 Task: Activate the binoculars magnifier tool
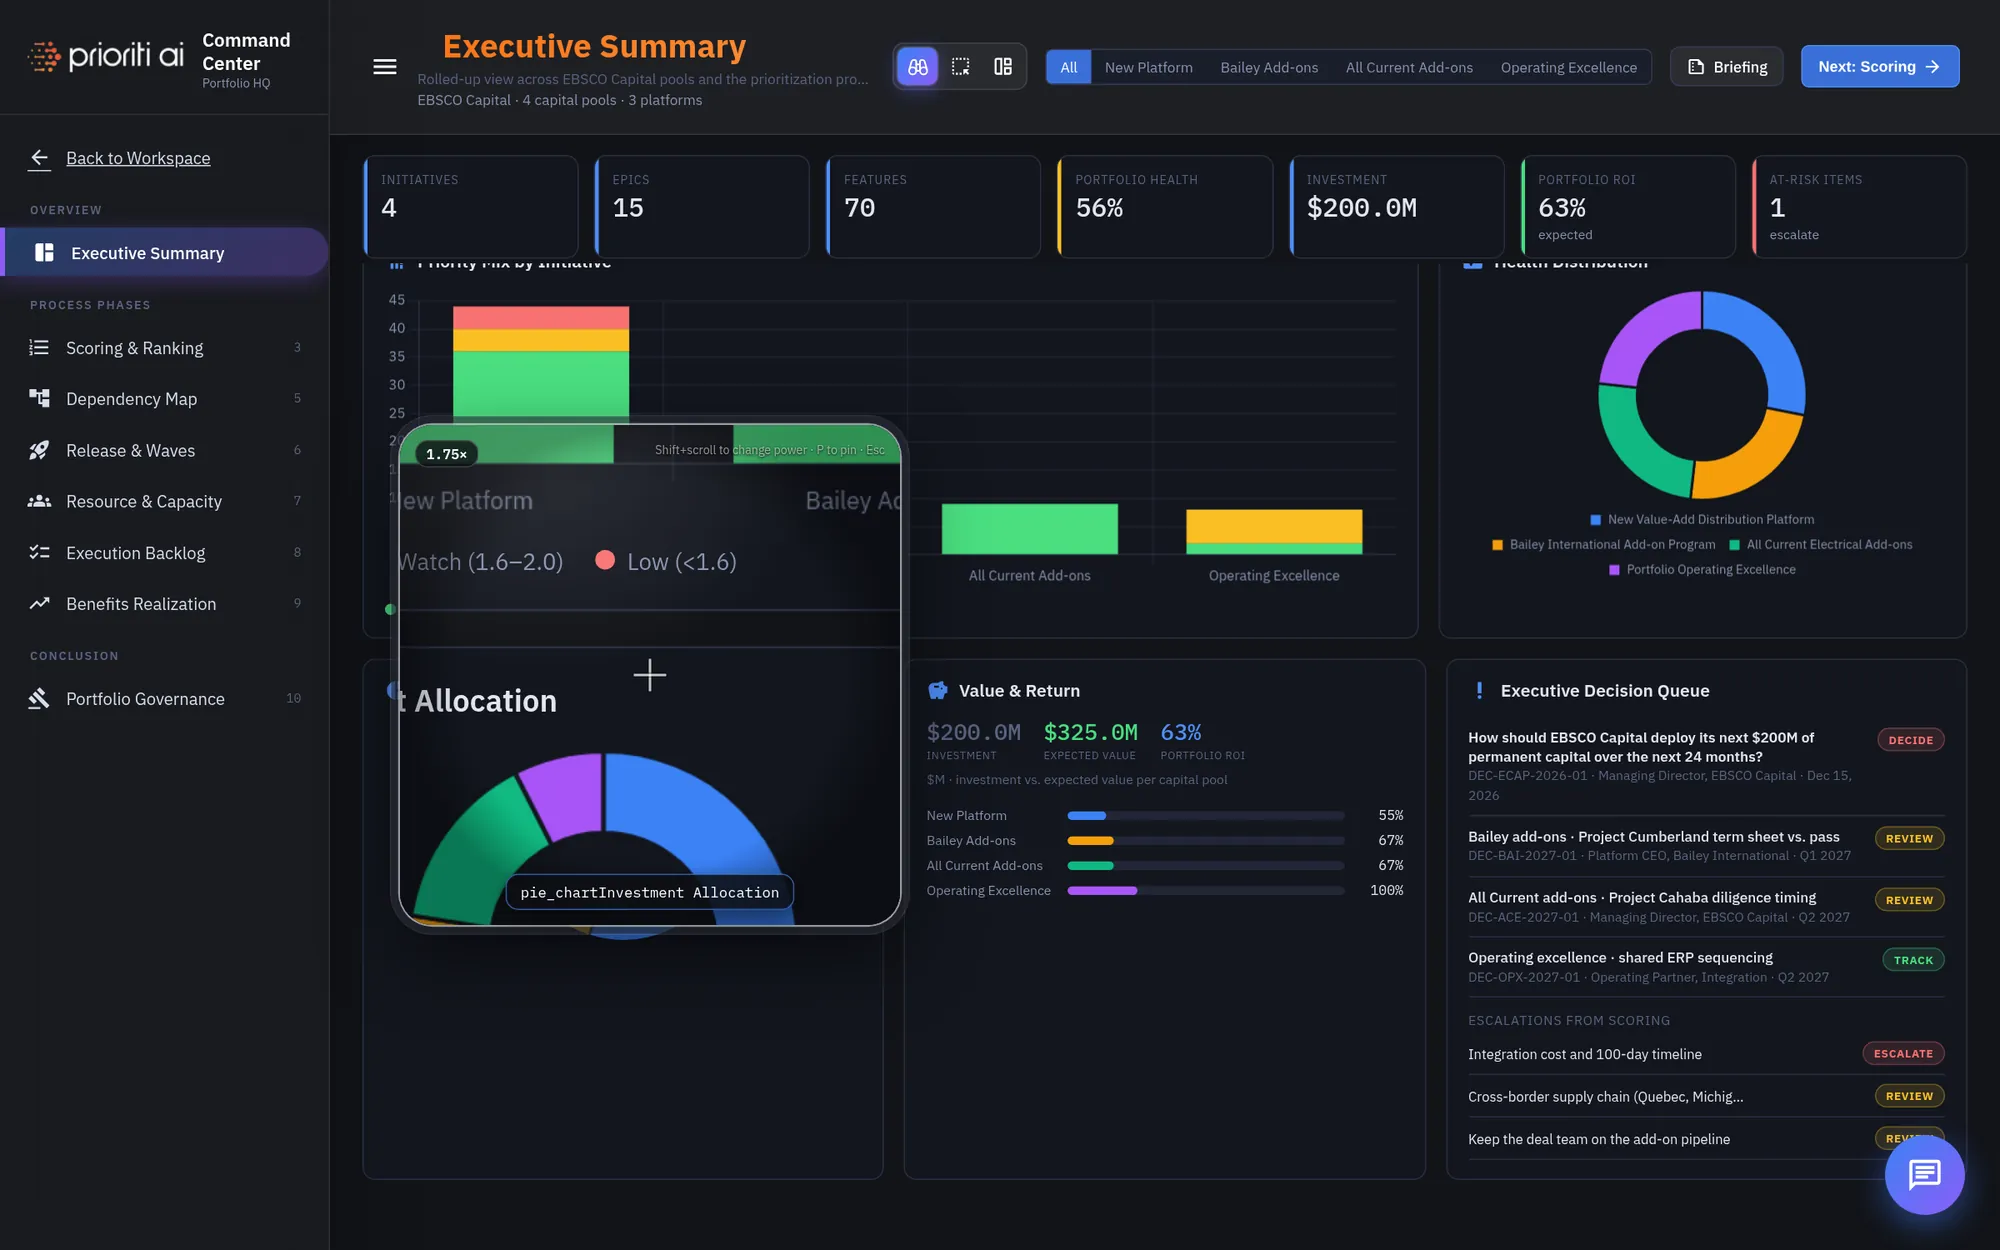pyautogui.click(x=918, y=67)
